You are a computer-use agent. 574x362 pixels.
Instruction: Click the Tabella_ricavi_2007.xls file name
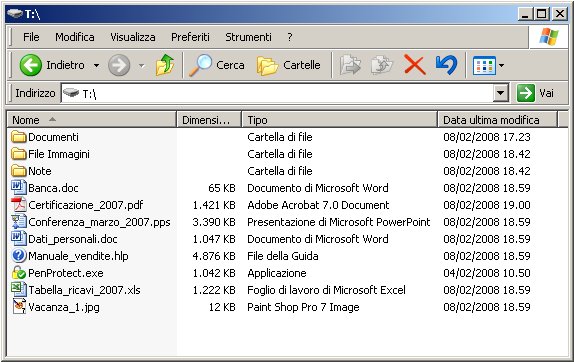84,290
